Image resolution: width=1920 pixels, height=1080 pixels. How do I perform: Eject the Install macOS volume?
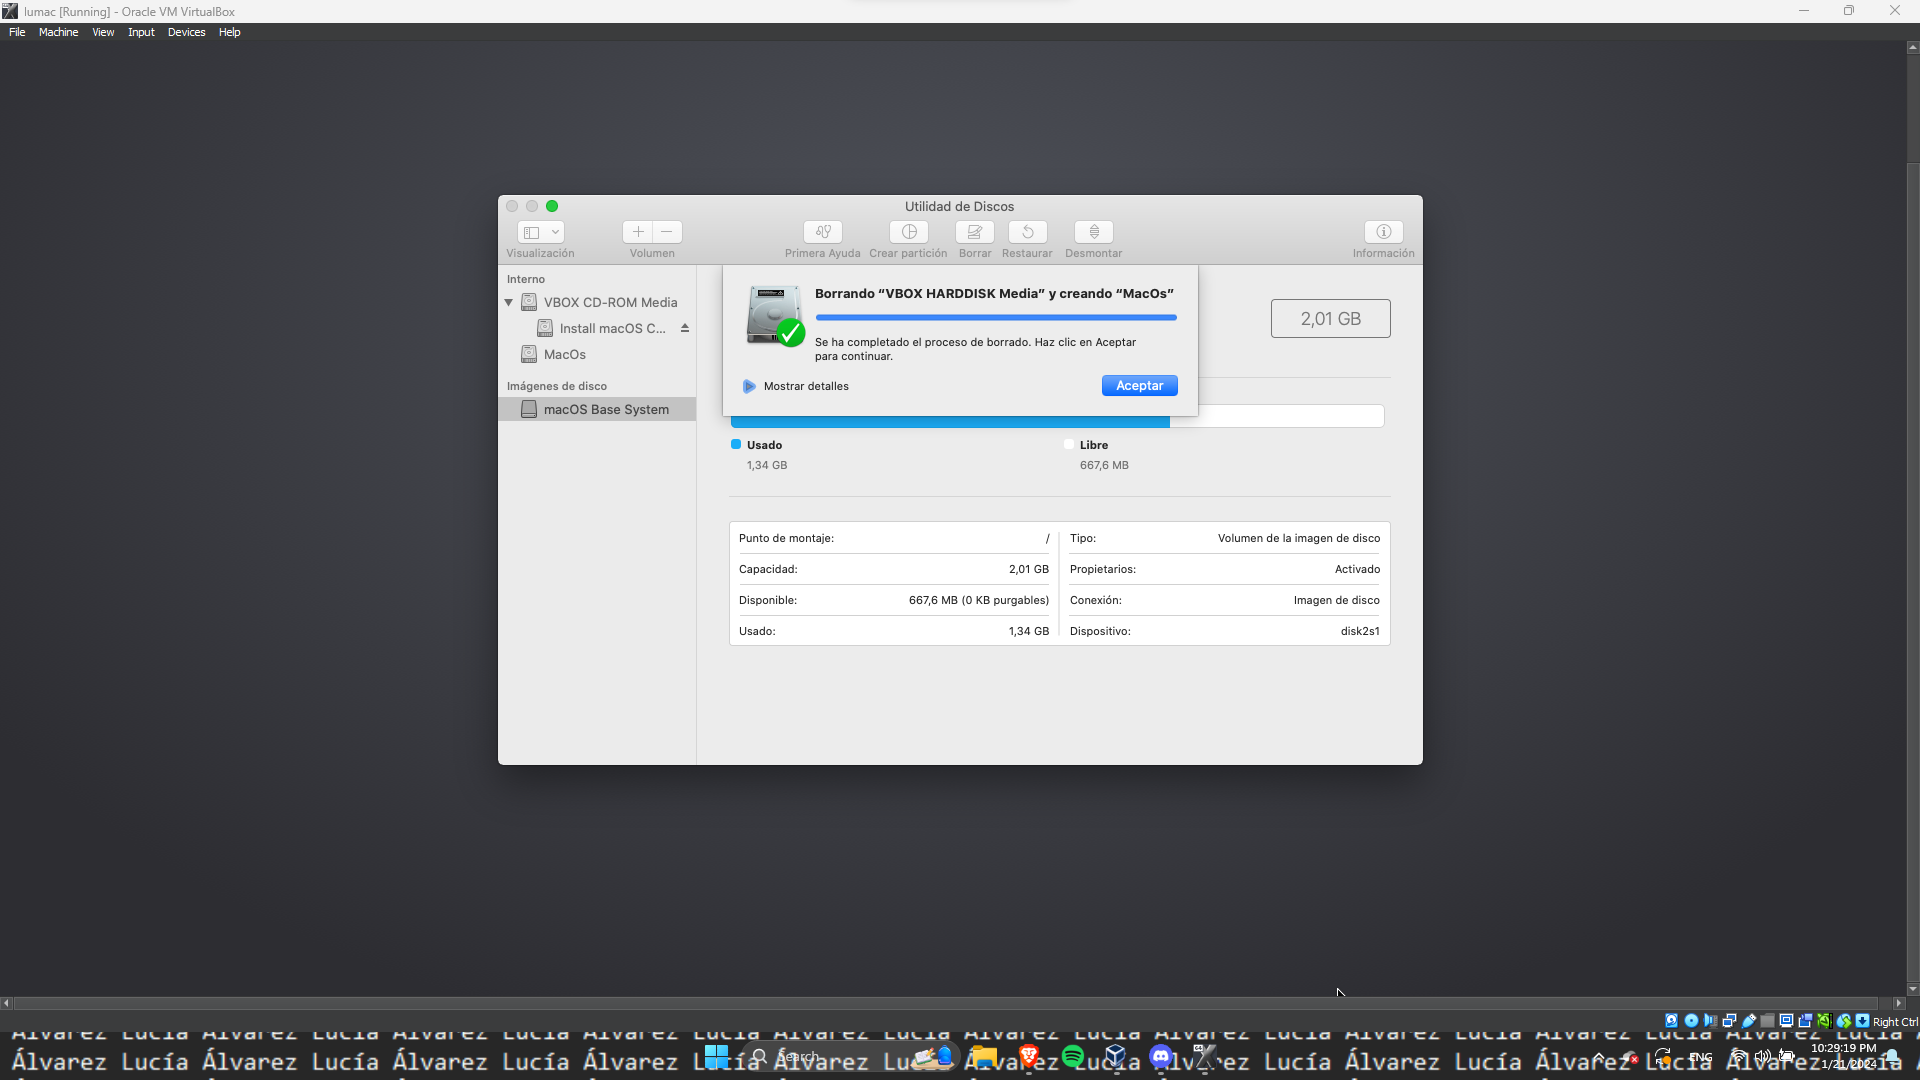pyautogui.click(x=685, y=328)
